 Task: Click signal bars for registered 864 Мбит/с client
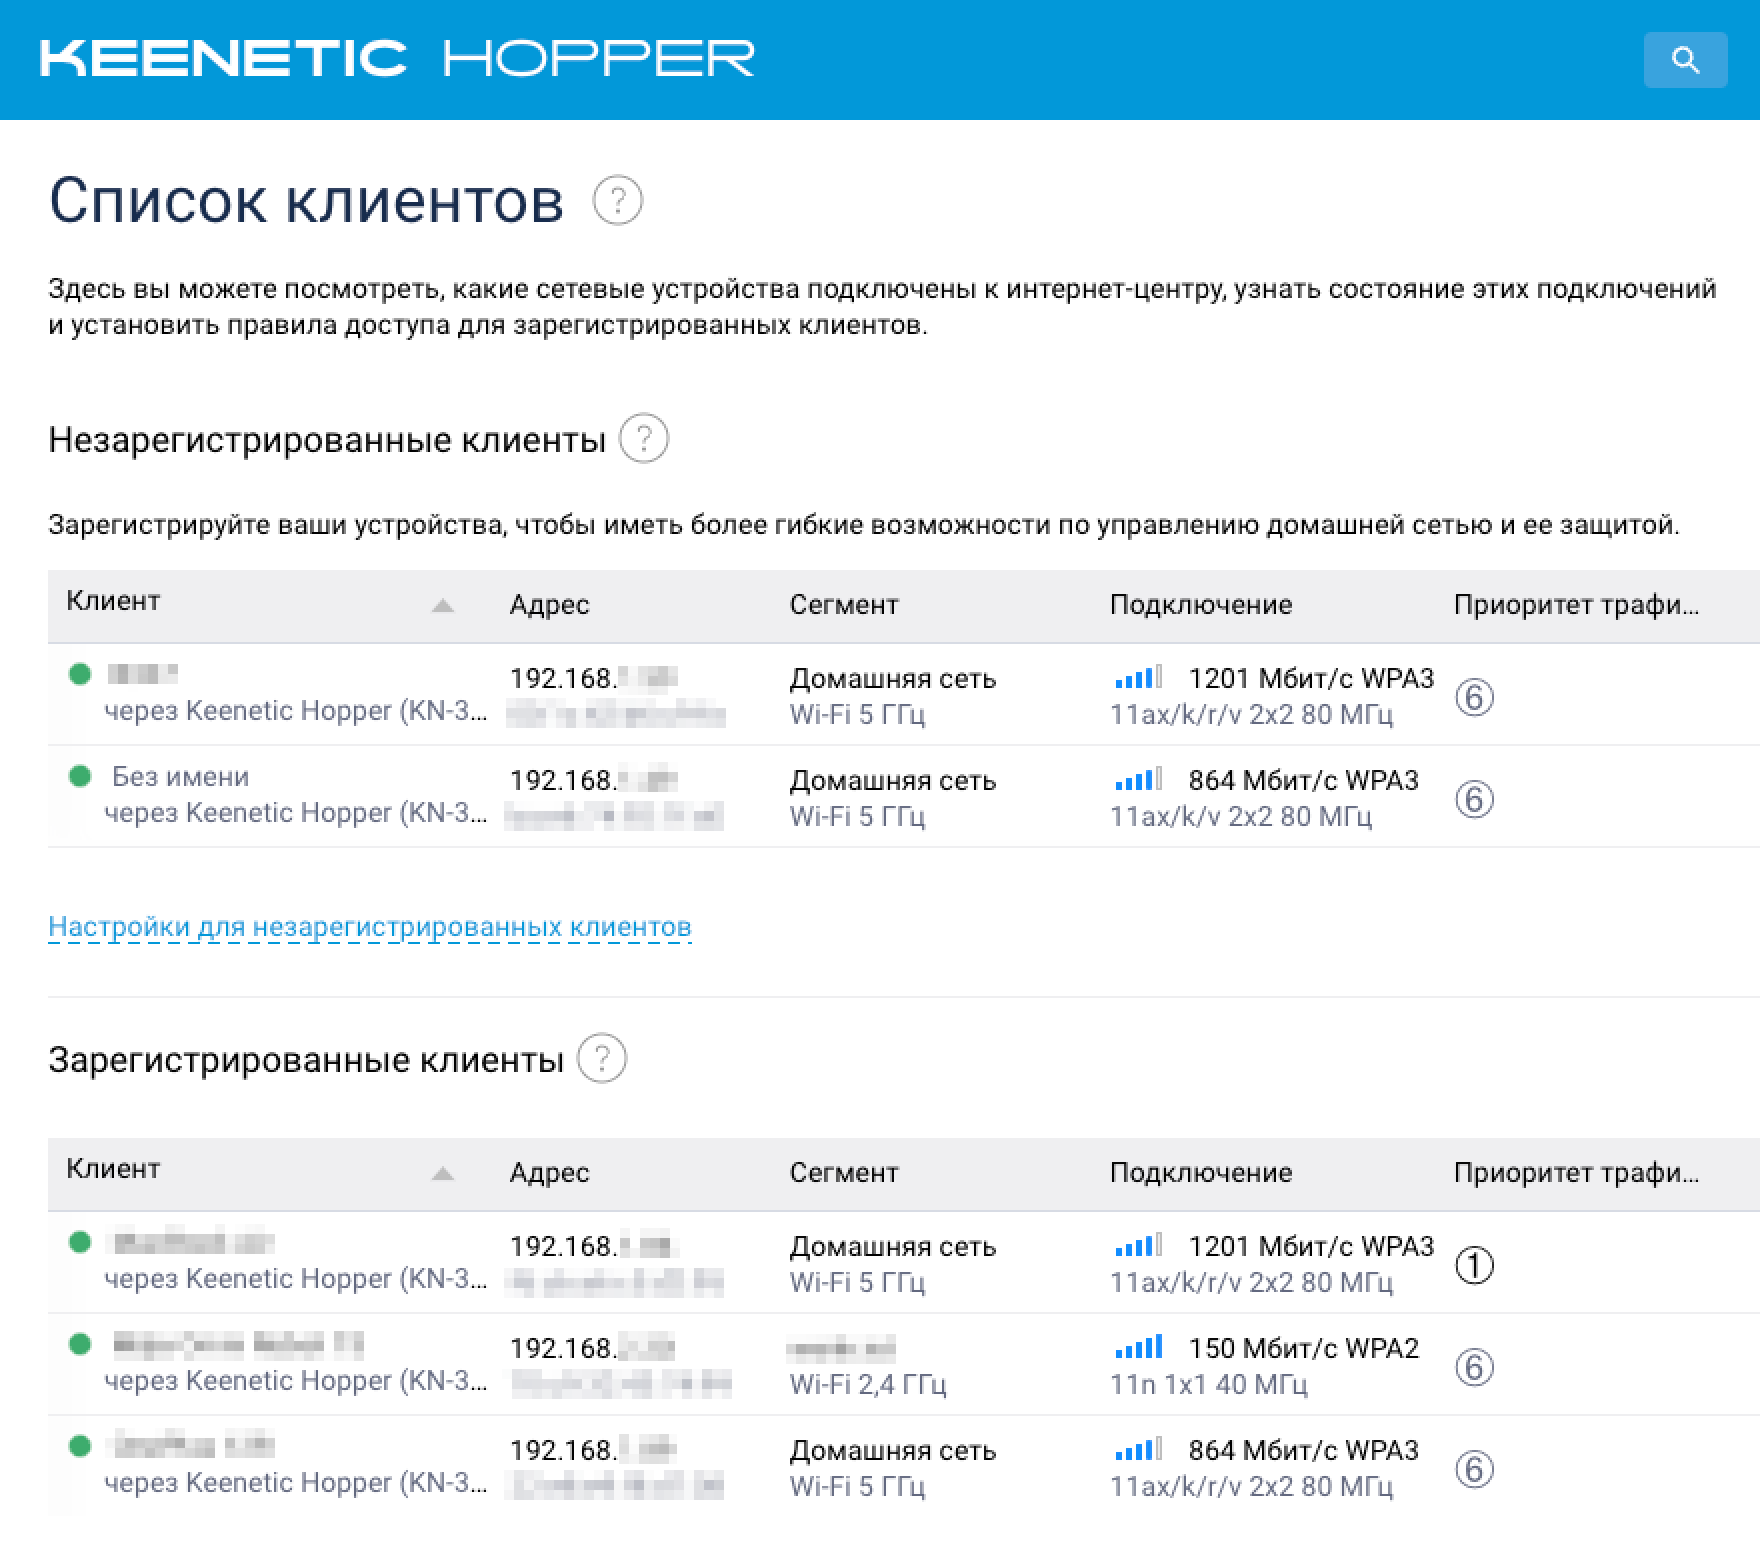1139,1450
